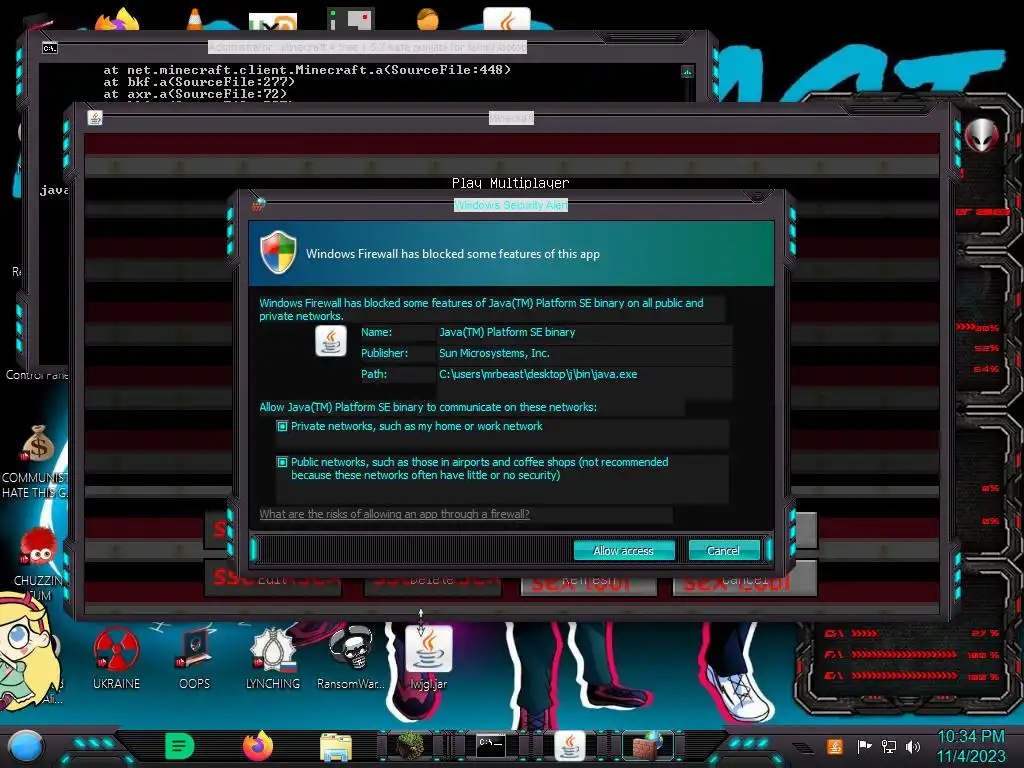Screen dimensions: 1024x768
Task: Click the Windows Security Alert title text
Action: 511,205
